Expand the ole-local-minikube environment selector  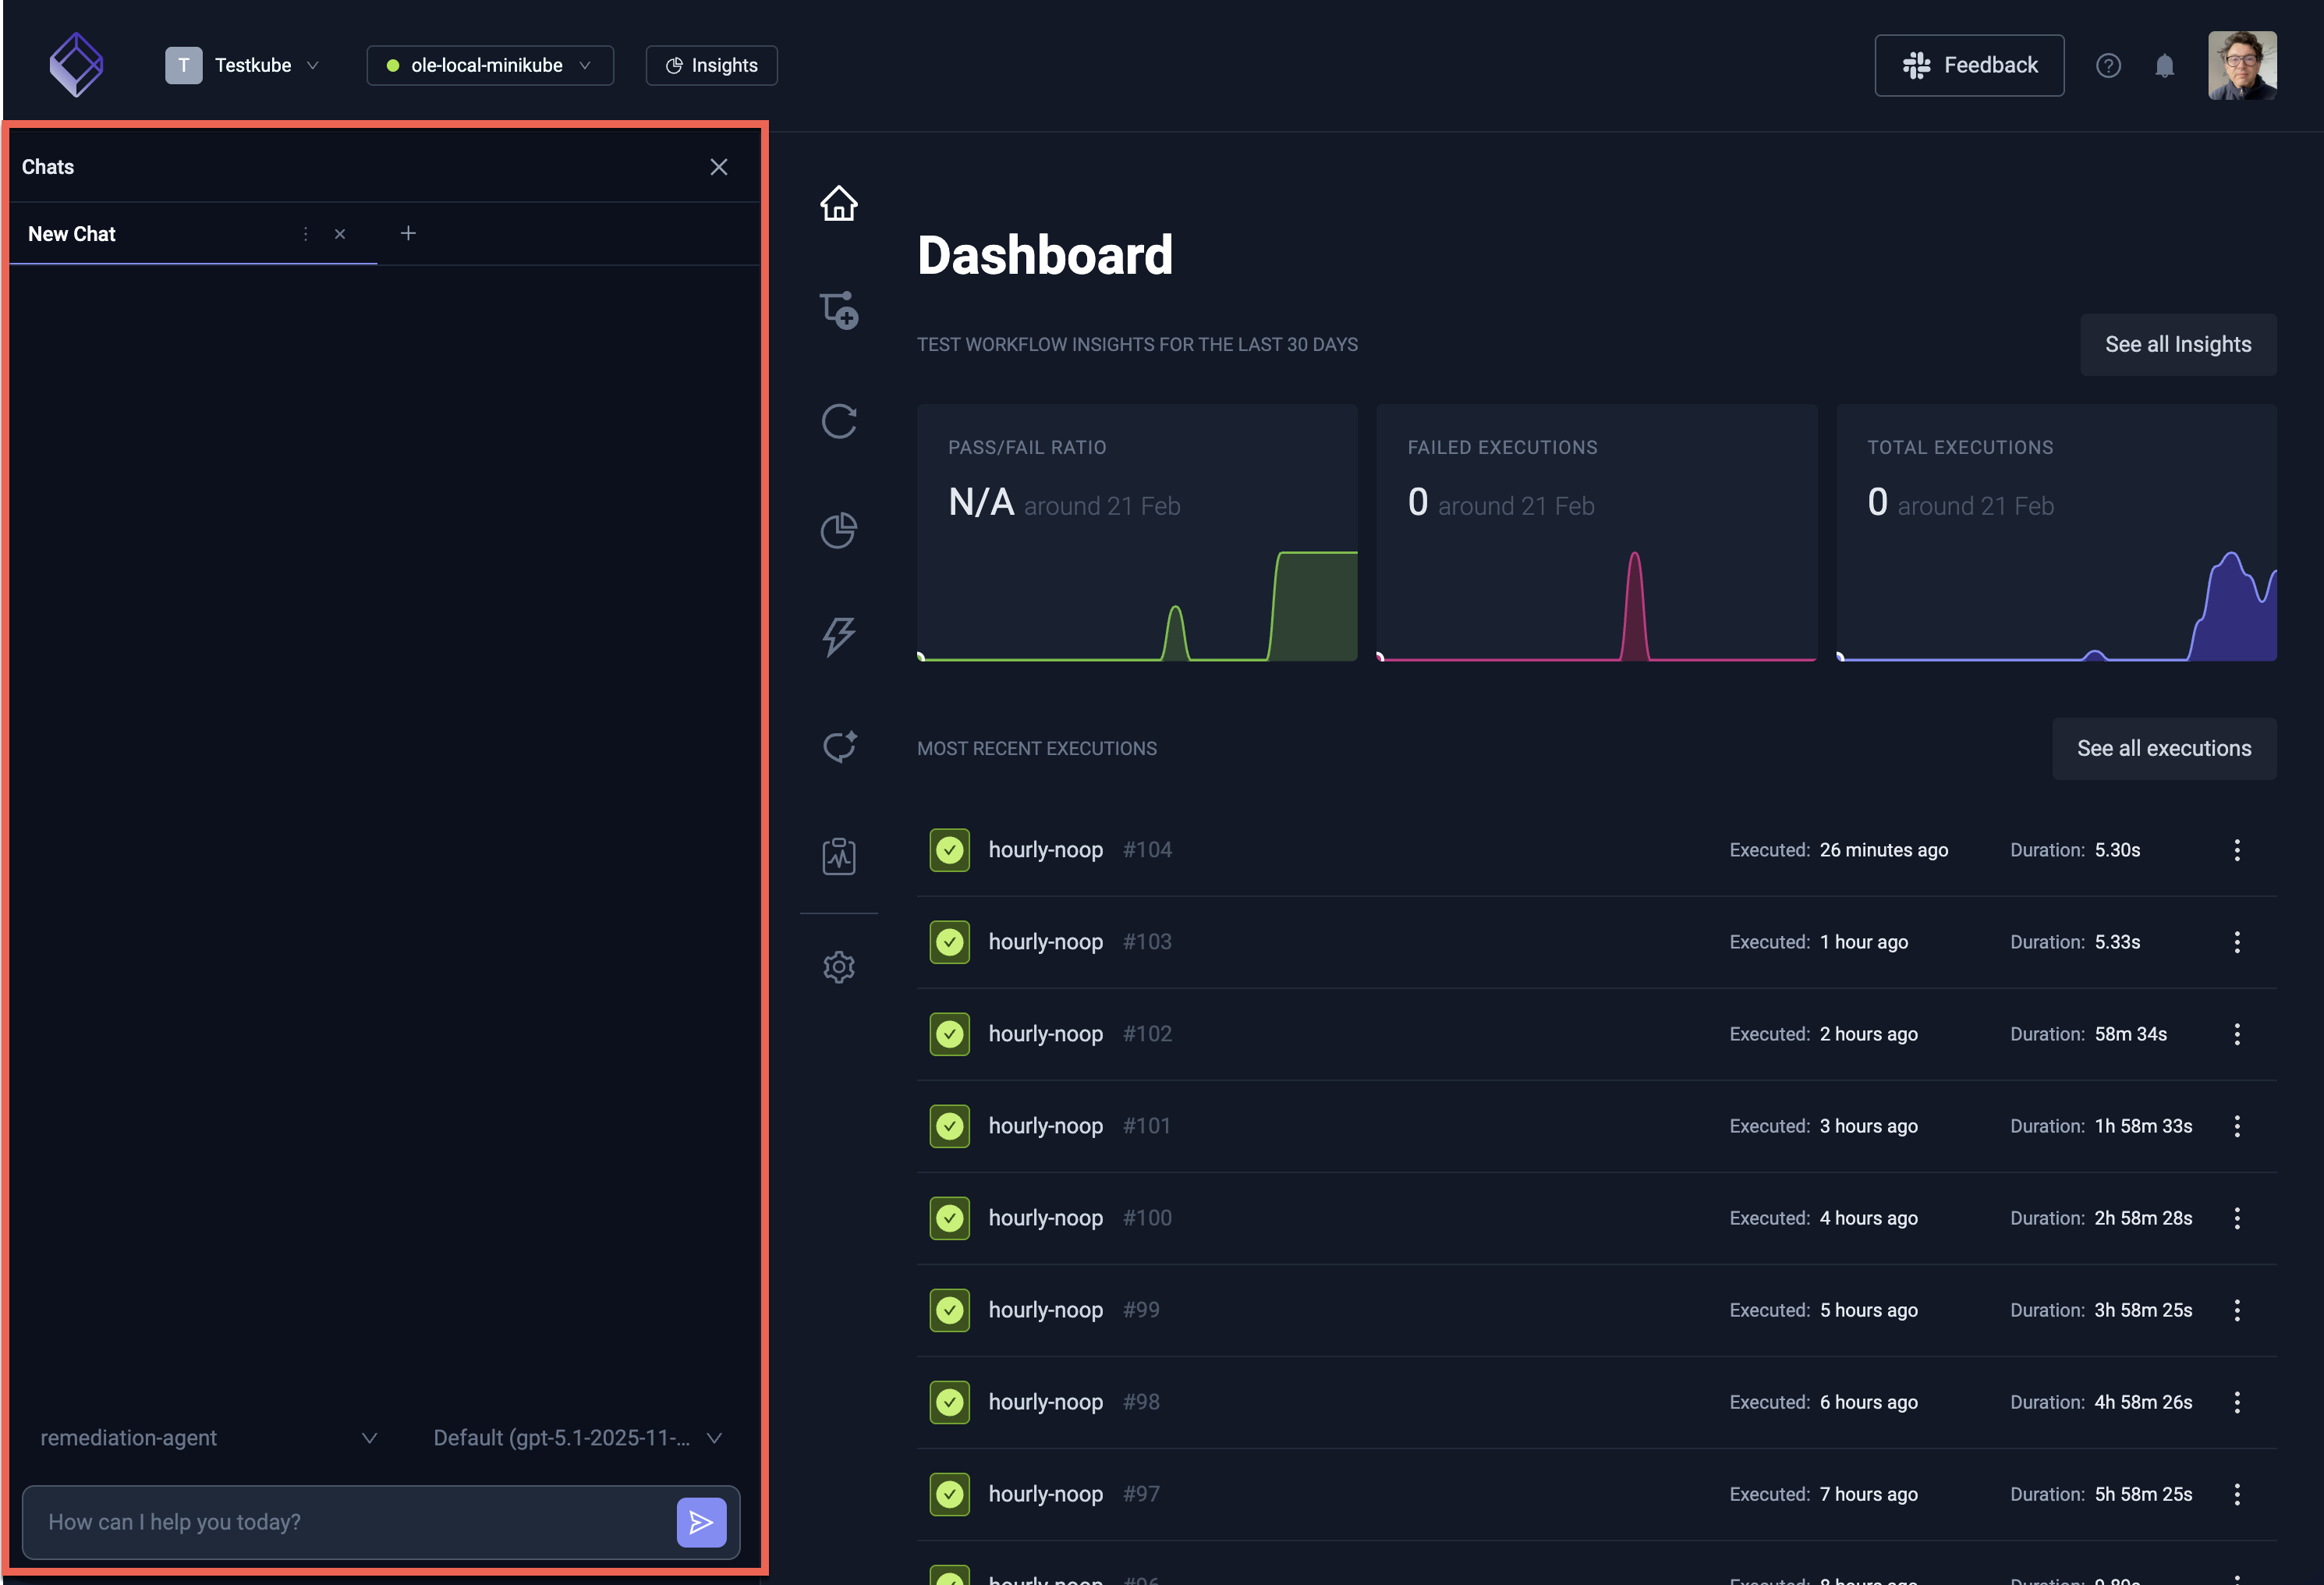click(x=489, y=65)
